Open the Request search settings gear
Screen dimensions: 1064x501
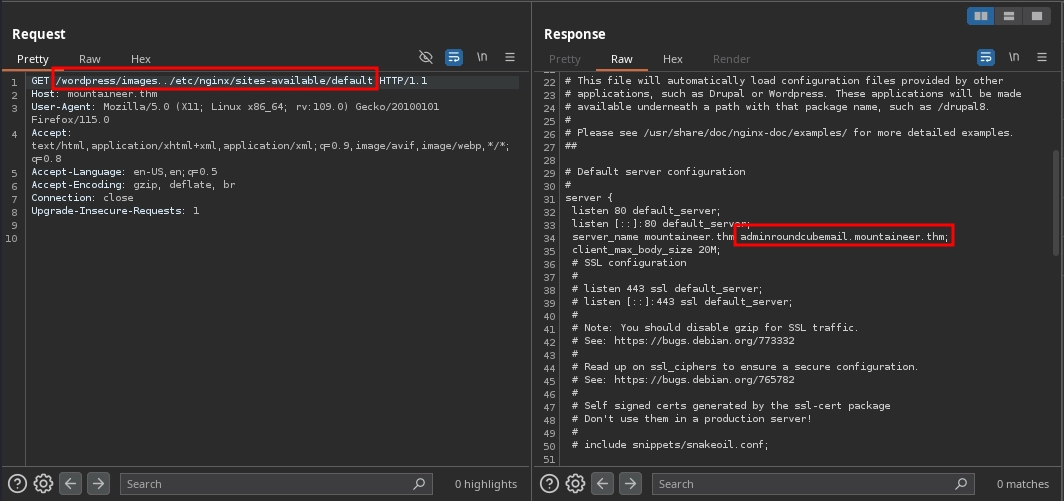(43, 484)
